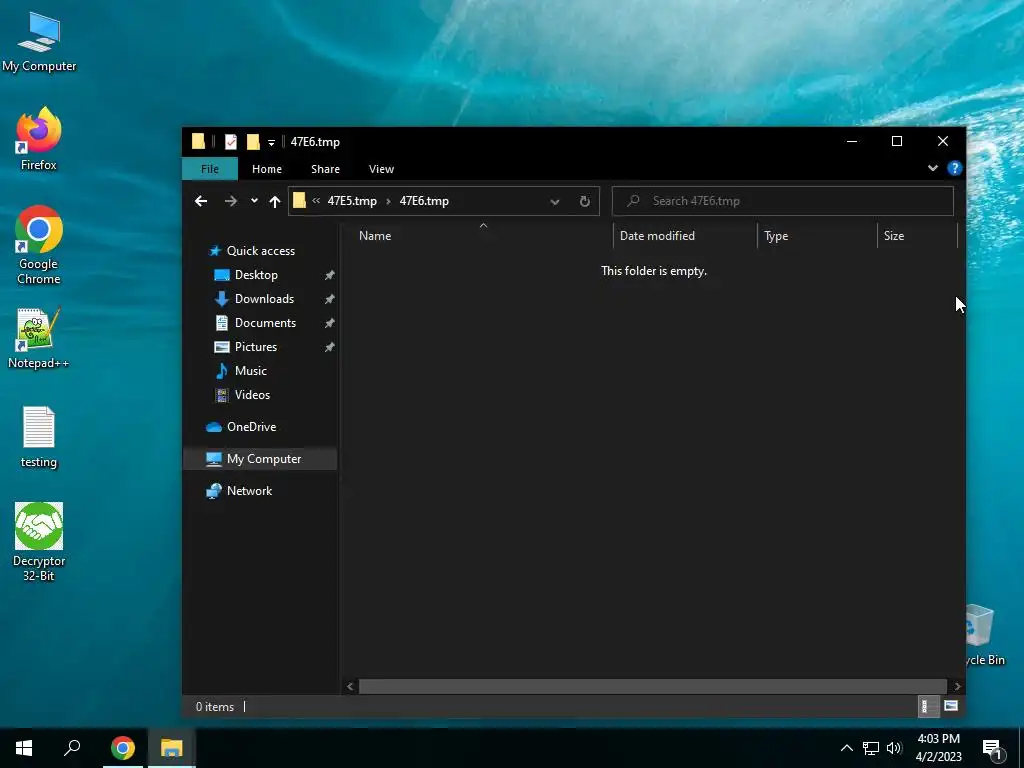The image size is (1024, 768).
Task: Select the Decryptor 32-Bit desktop icon
Action: click(x=39, y=541)
